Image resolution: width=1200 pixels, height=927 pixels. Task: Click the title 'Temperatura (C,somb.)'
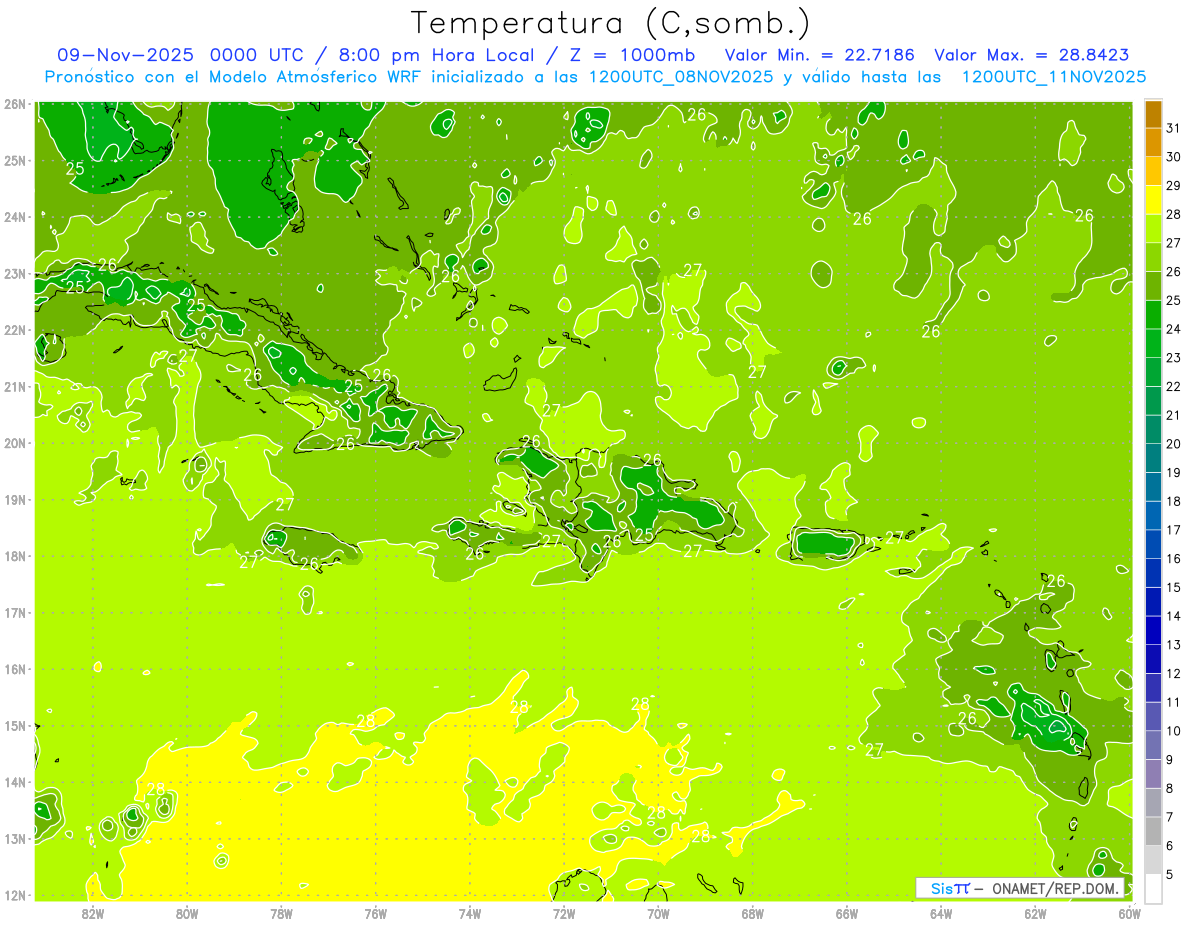[611, 24]
